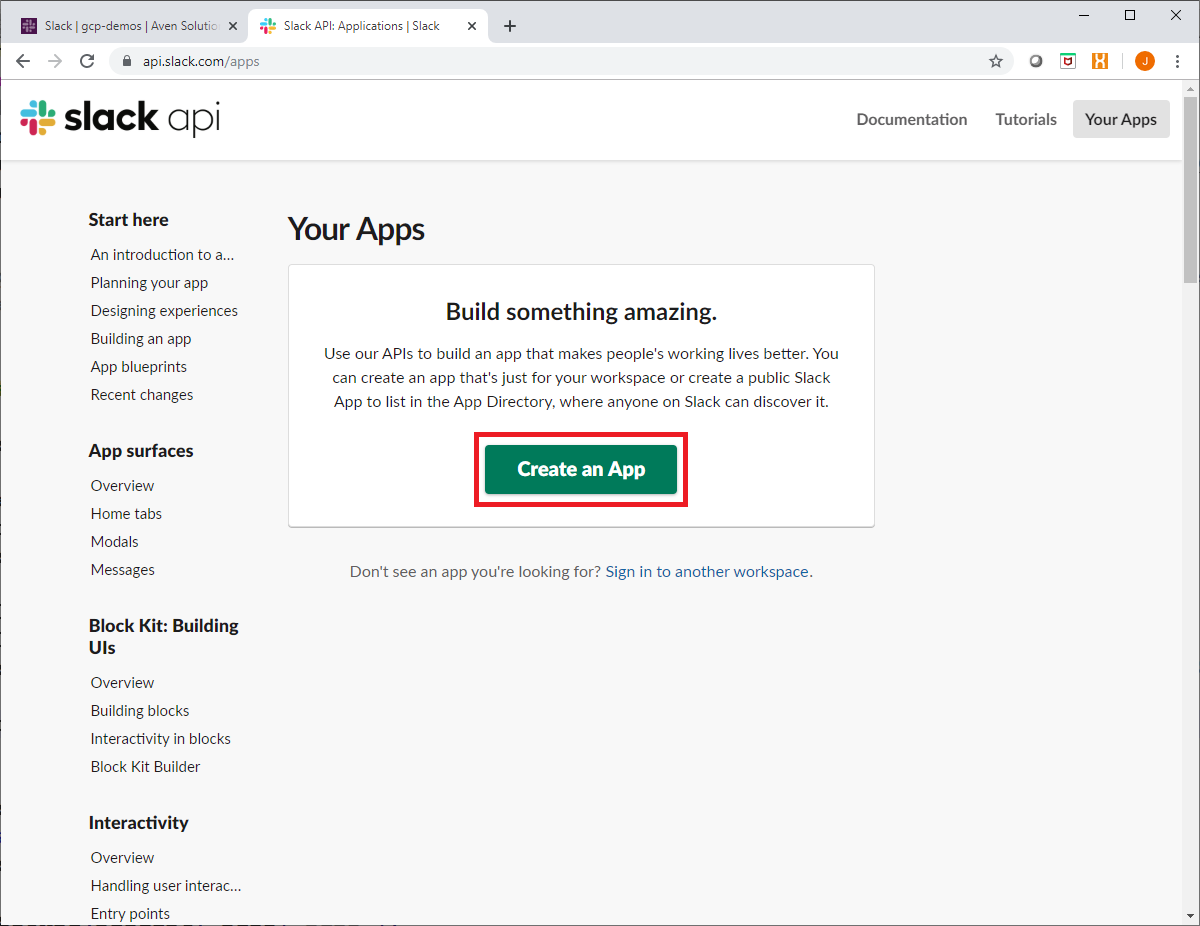This screenshot has width=1200, height=926.
Task: Open An introduction to a... link
Action: coord(162,255)
